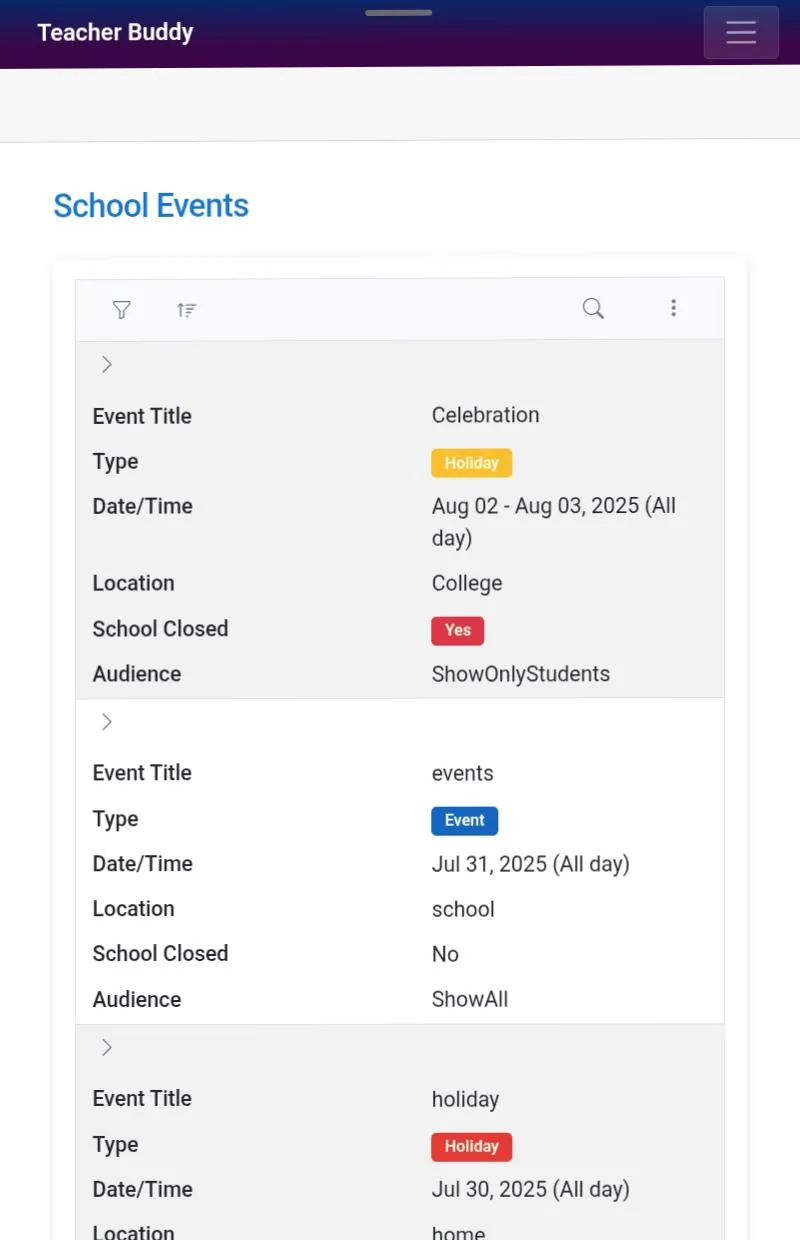This screenshot has height=1240, width=800.
Task: Select the 'holiday' title value
Action: 465,1099
